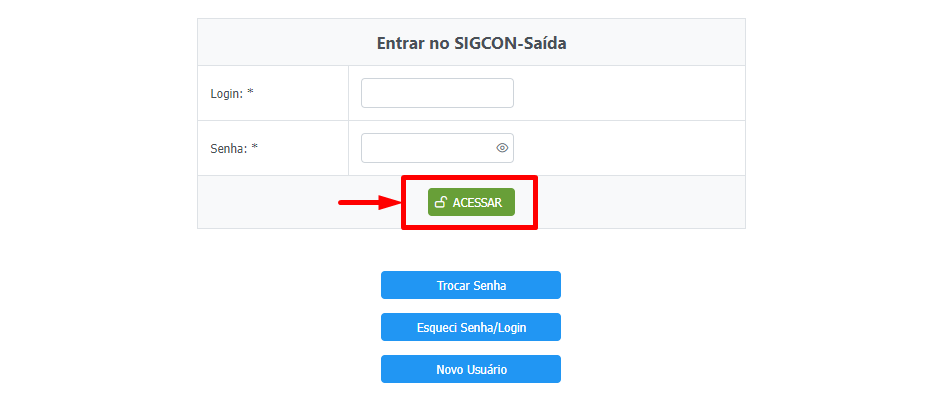931x397 pixels.
Task: Place the cursor in the username input box
Action: tap(437, 93)
